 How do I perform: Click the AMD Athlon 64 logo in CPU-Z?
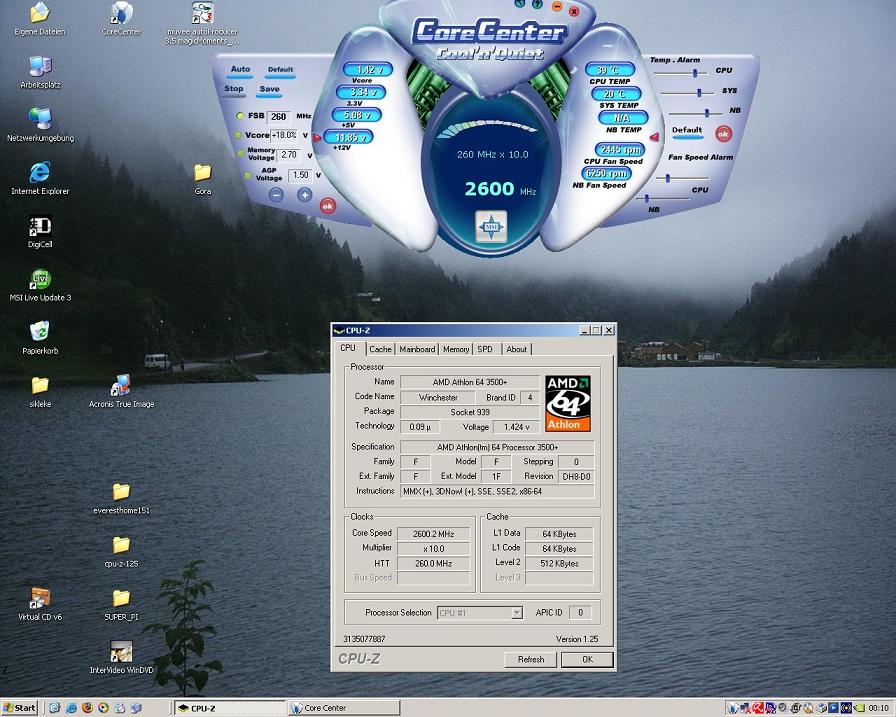[x=567, y=403]
